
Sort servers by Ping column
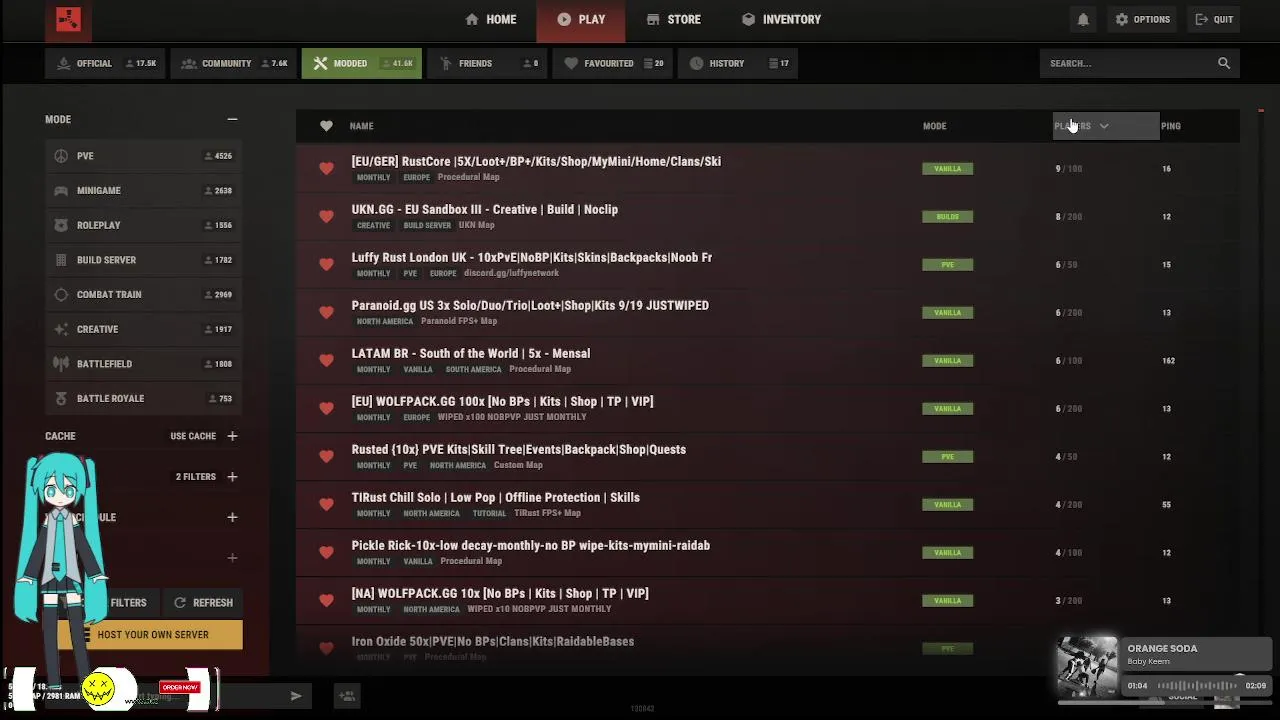pos(1171,126)
